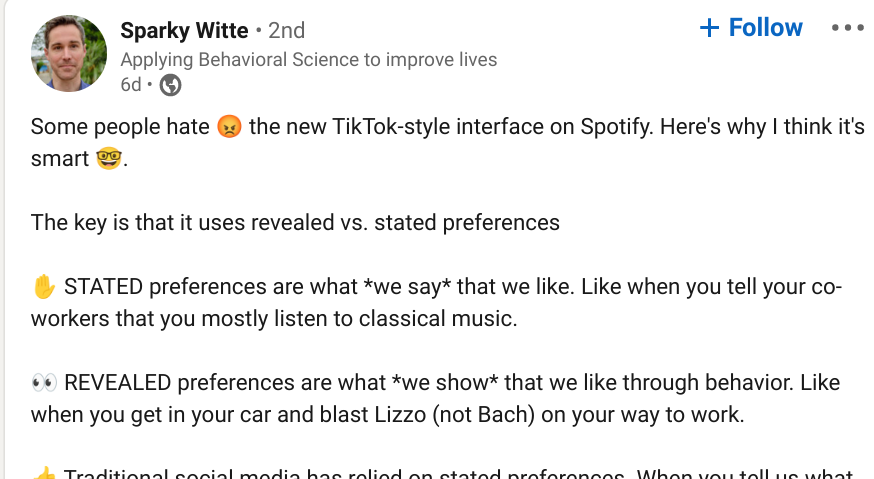Click the plus icon beside Follow

pos(709,27)
